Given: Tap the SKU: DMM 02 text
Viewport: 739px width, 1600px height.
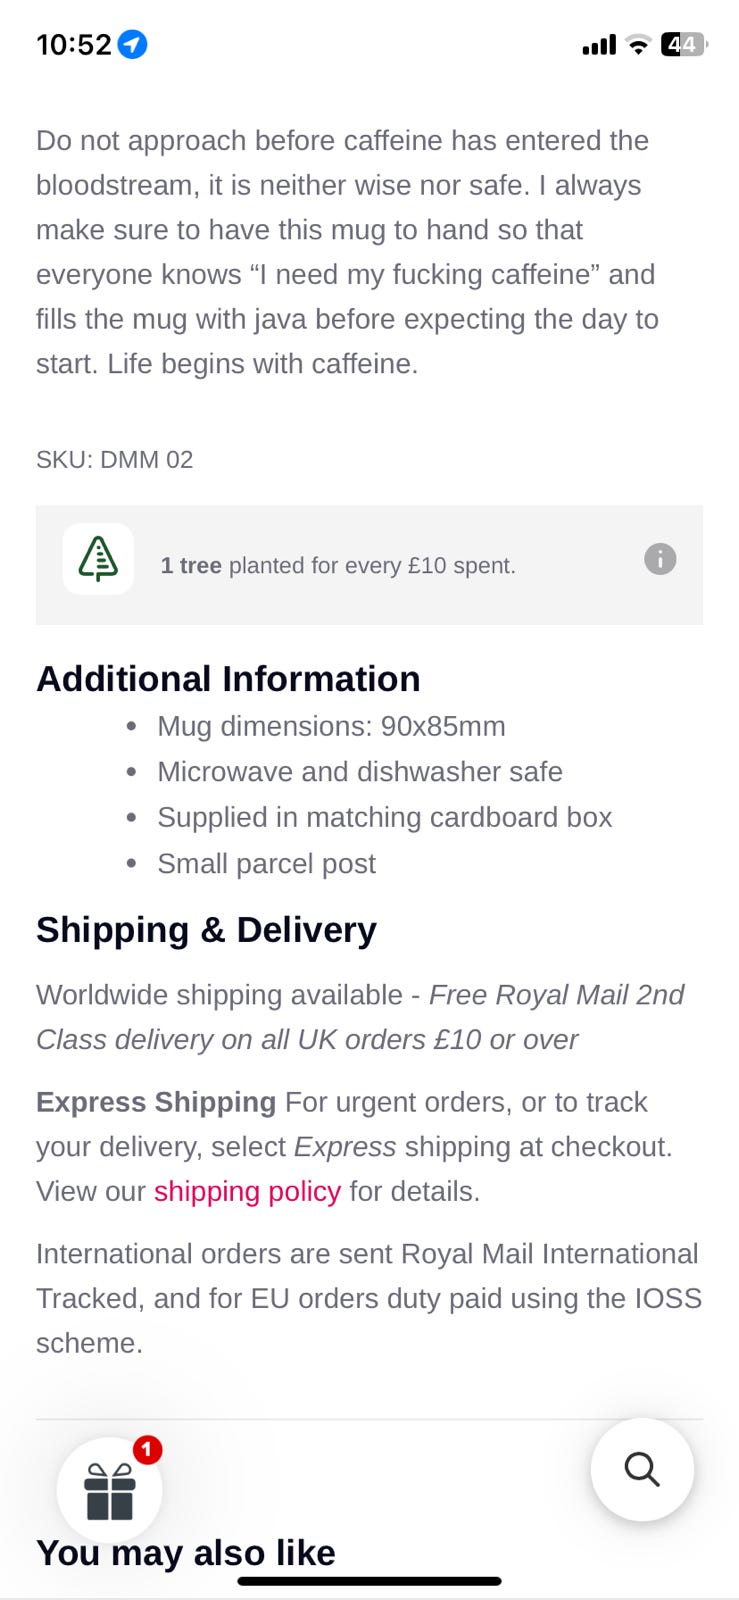Looking at the screenshot, I should coord(114,460).
